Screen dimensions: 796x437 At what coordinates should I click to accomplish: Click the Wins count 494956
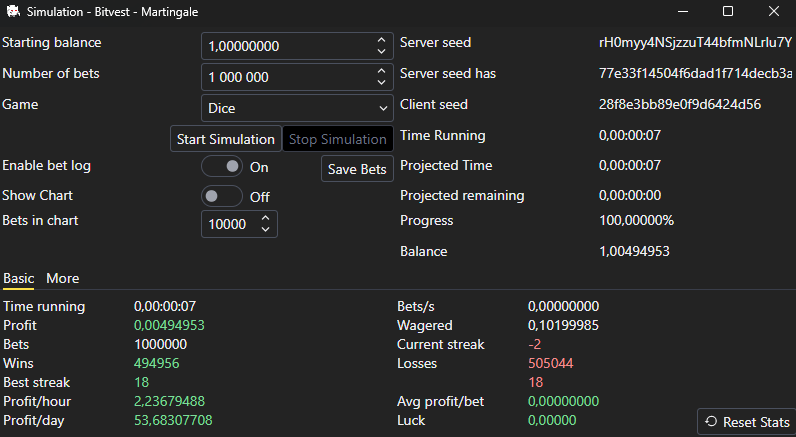click(157, 363)
